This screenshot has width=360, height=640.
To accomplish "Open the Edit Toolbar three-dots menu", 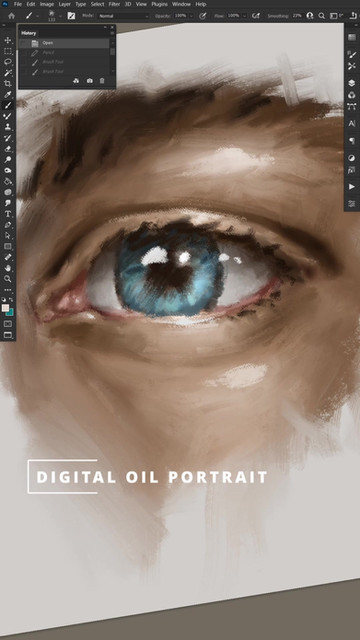I will coord(7,290).
